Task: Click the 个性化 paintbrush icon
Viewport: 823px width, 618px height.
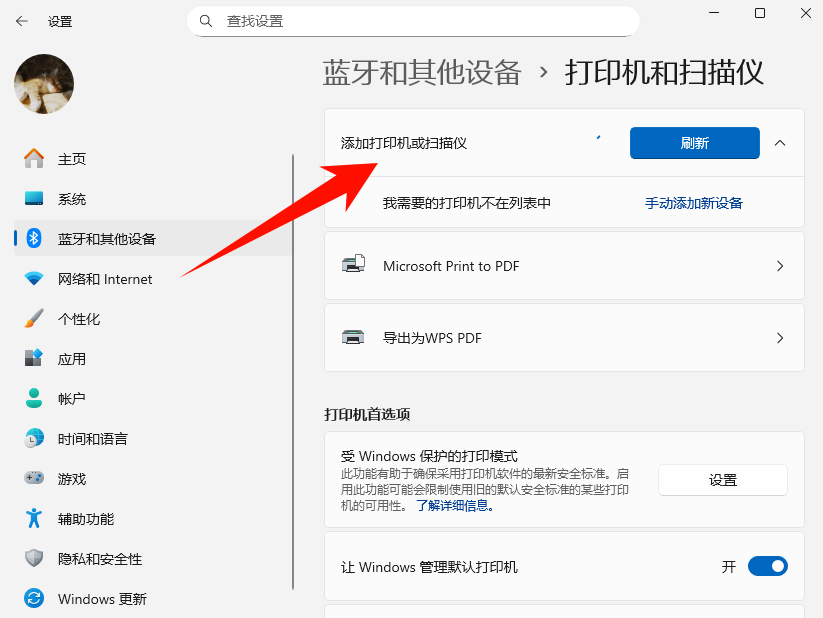Action: click(32, 319)
